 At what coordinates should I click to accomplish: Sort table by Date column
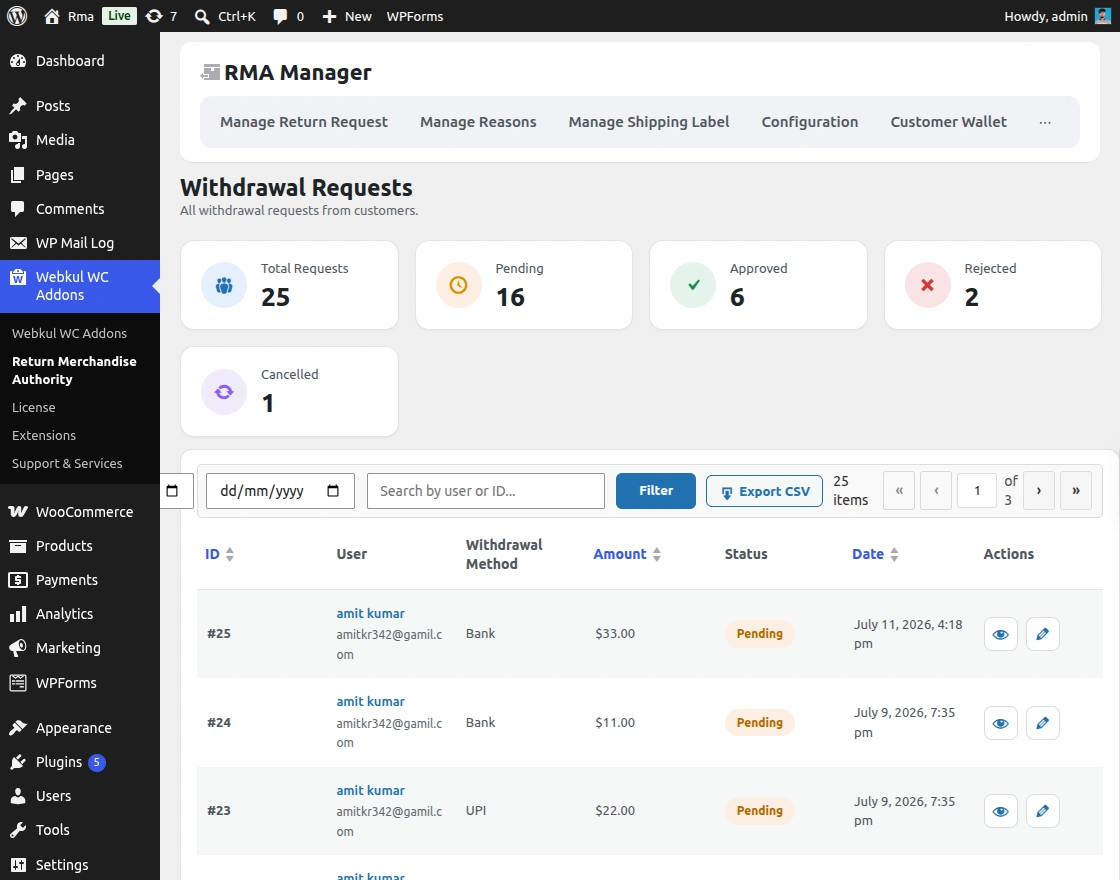point(875,554)
